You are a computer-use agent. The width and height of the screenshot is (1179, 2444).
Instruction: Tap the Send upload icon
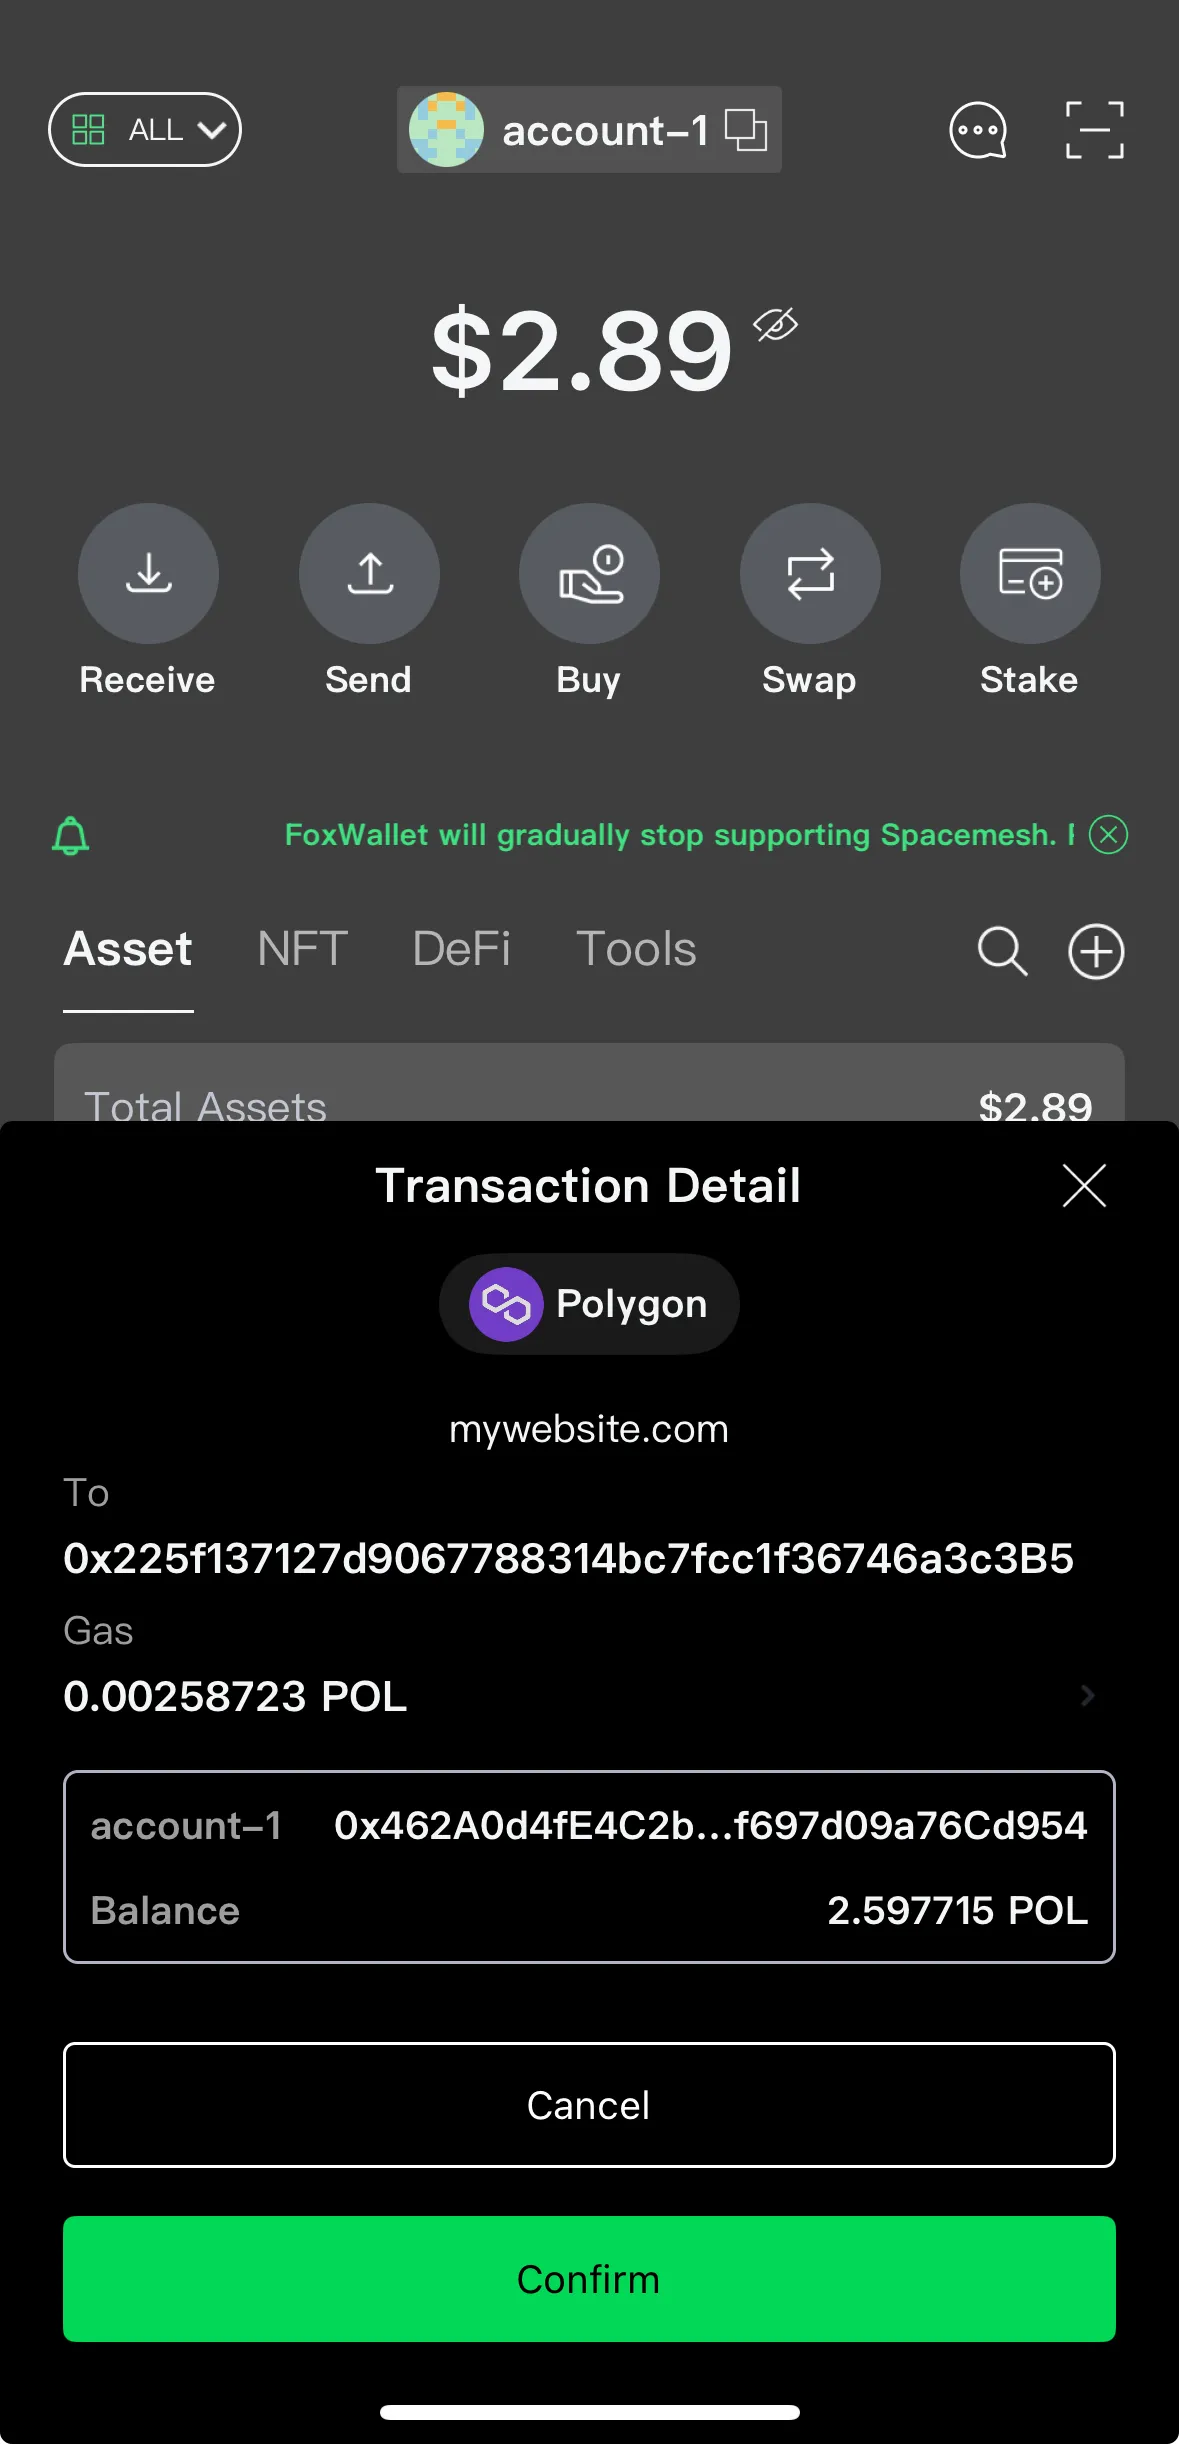pyautogui.click(x=369, y=573)
